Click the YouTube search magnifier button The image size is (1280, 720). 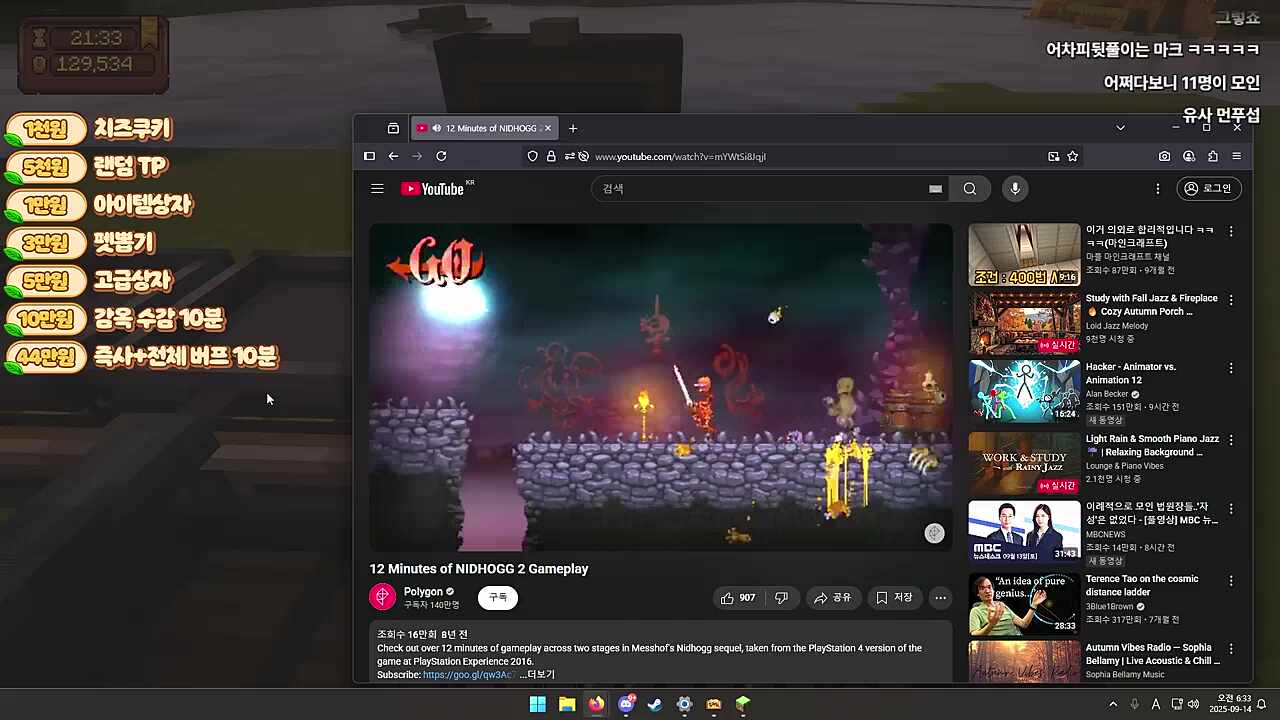point(969,189)
